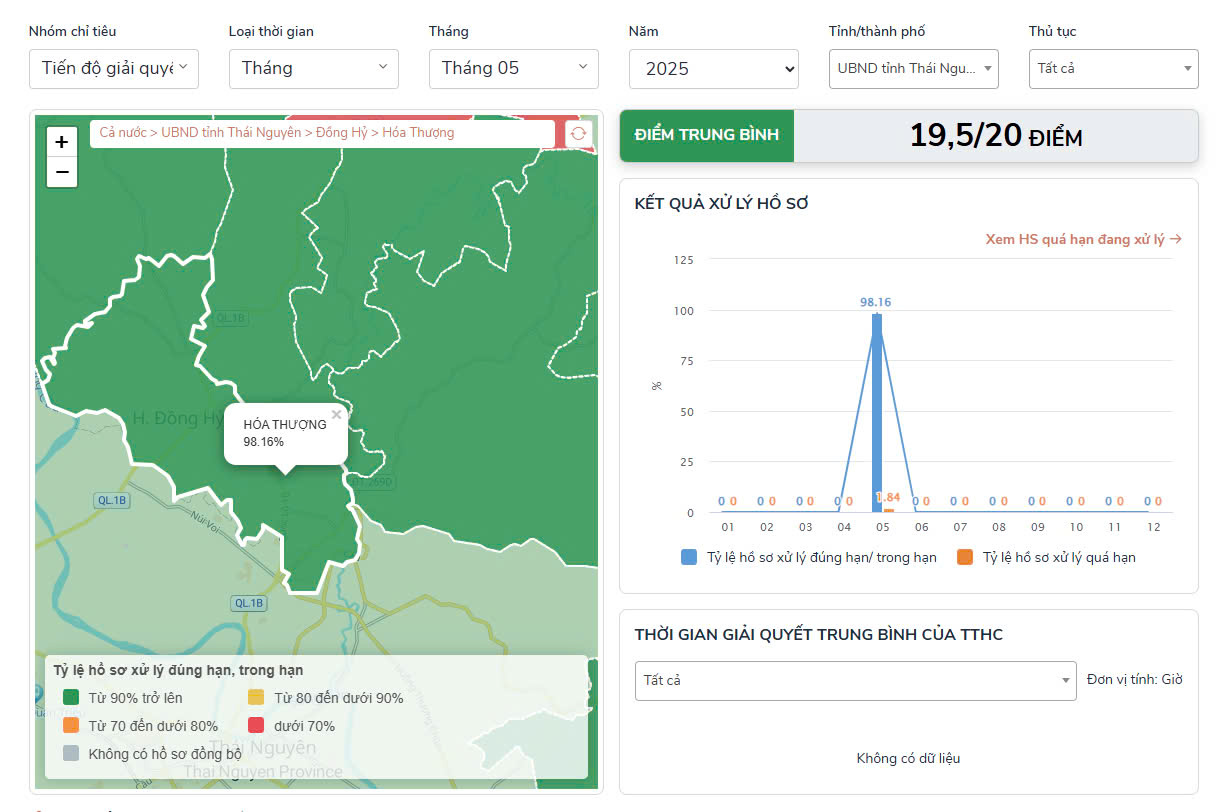Image resolution: width=1216 pixels, height=812 pixels.
Task: Click the H. Đồng Hỷ map label
Action: tap(178, 418)
